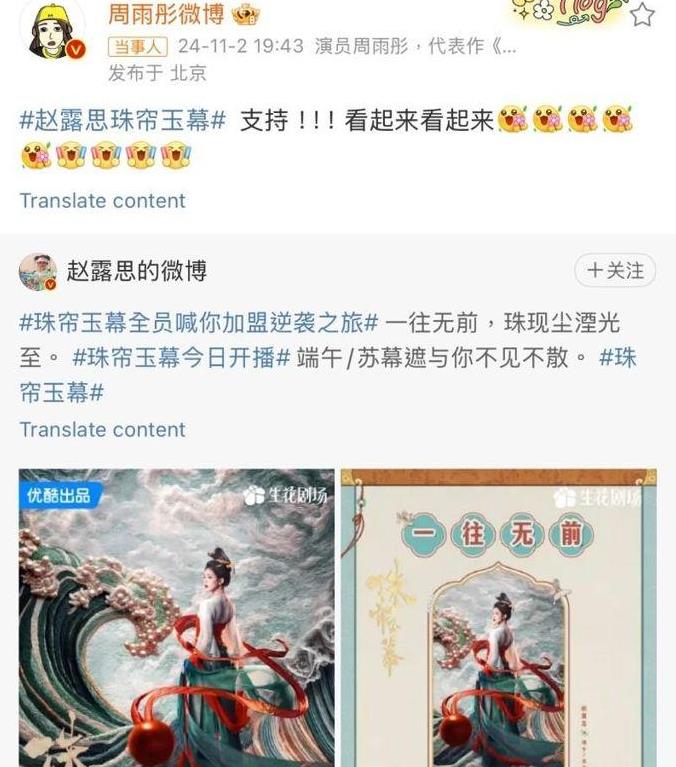View the 一往无前 poster image
This screenshot has height=767, width=676.
(498, 618)
